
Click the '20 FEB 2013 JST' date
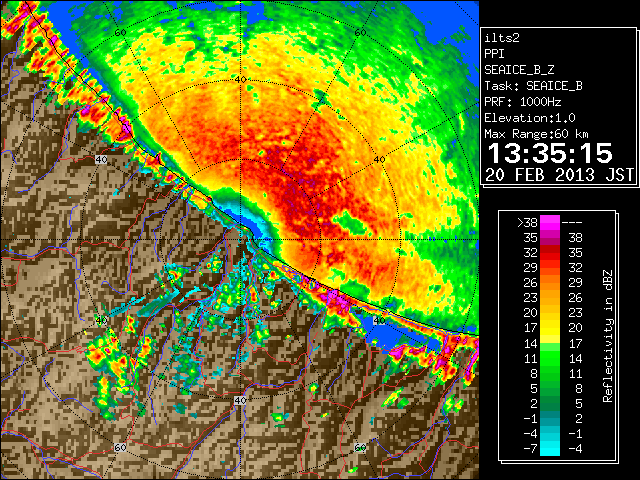(x=559, y=175)
